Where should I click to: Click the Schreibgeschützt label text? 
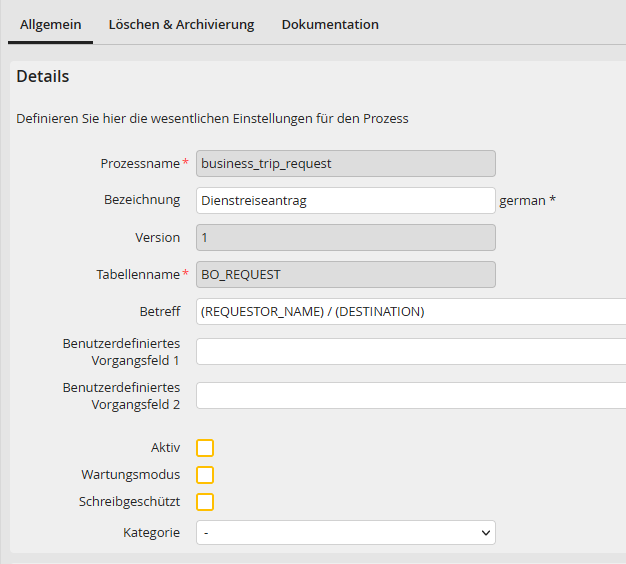click(129, 502)
